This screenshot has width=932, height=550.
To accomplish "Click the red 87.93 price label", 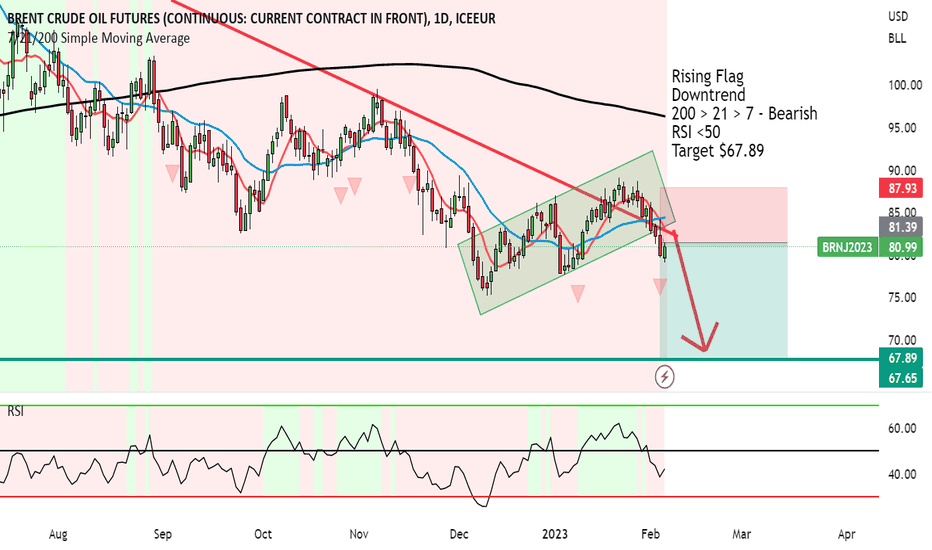I will [x=901, y=189].
